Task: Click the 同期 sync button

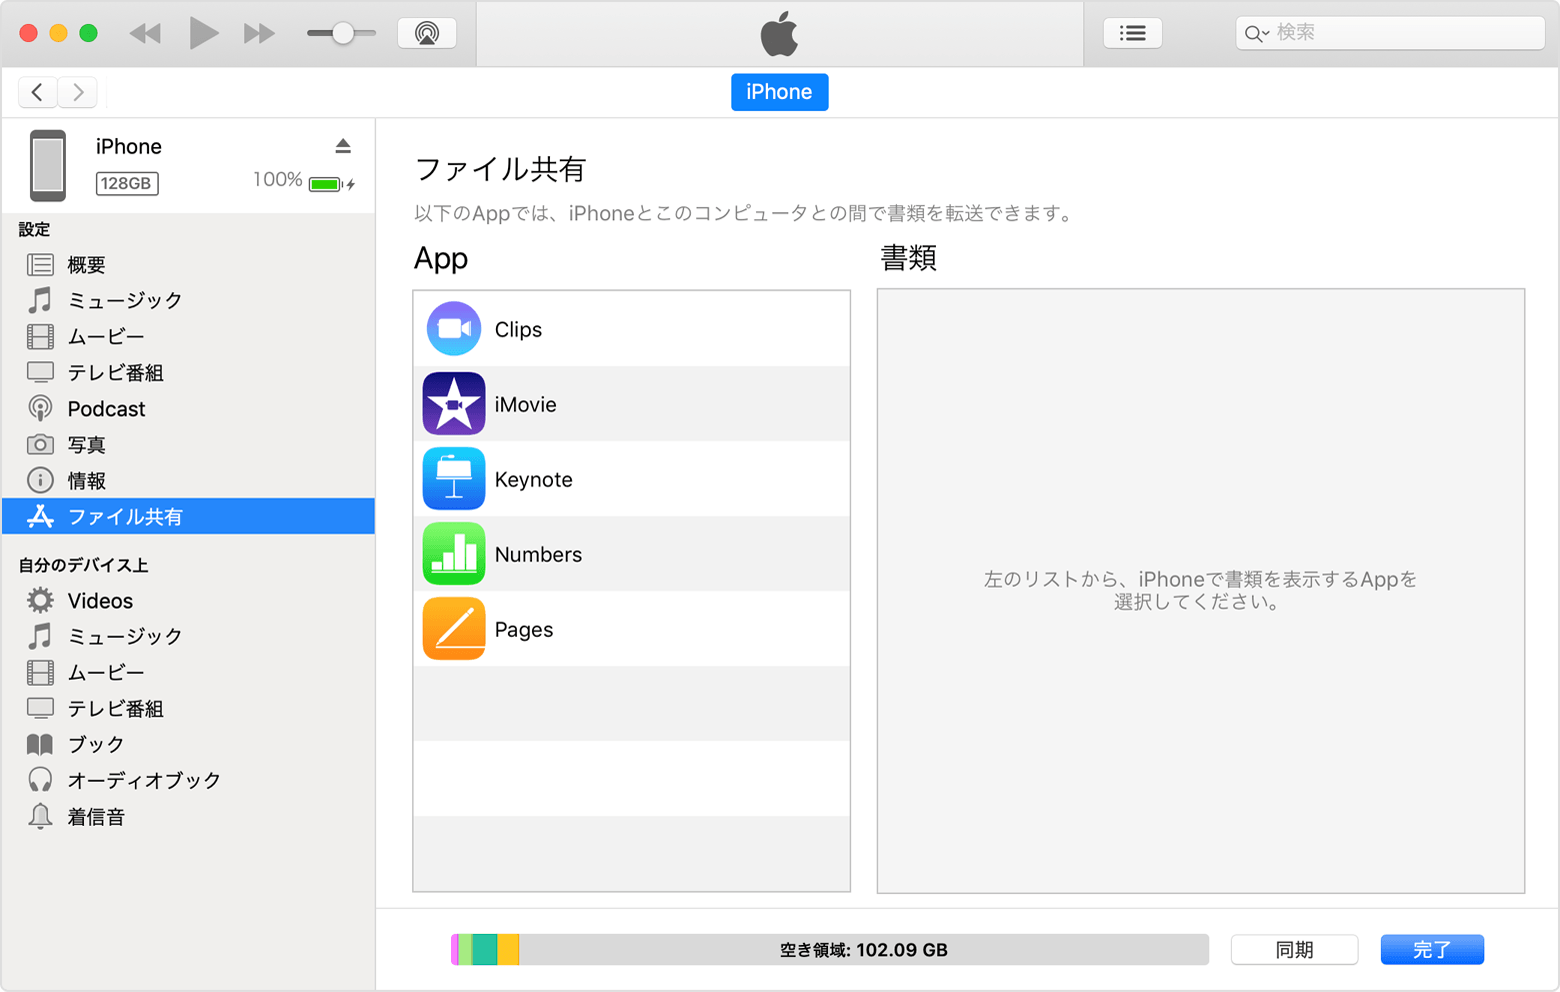Action: coord(1294,950)
